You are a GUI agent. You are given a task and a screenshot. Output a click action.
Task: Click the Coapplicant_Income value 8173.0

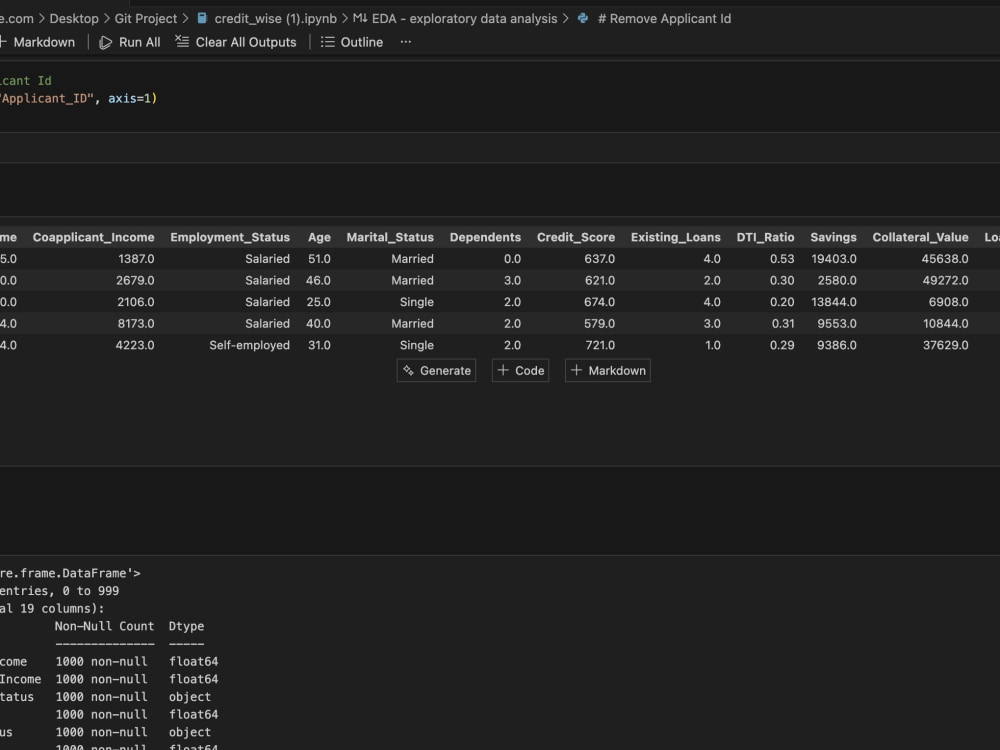coord(136,323)
